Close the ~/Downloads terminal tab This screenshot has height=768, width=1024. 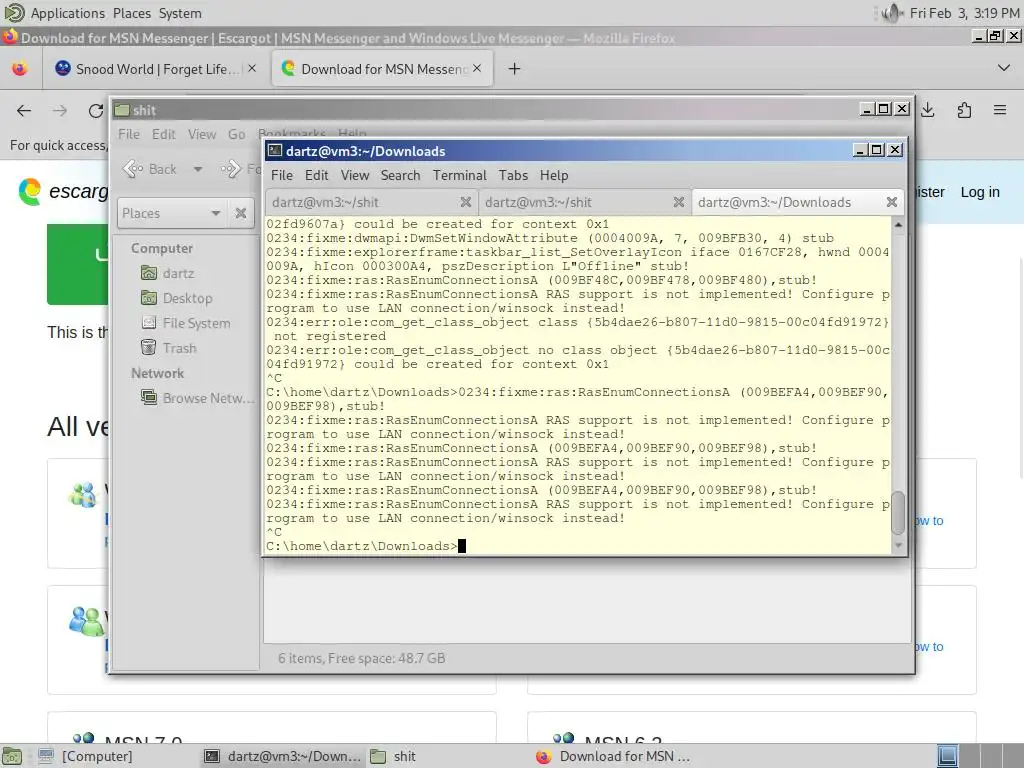[x=892, y=202]
